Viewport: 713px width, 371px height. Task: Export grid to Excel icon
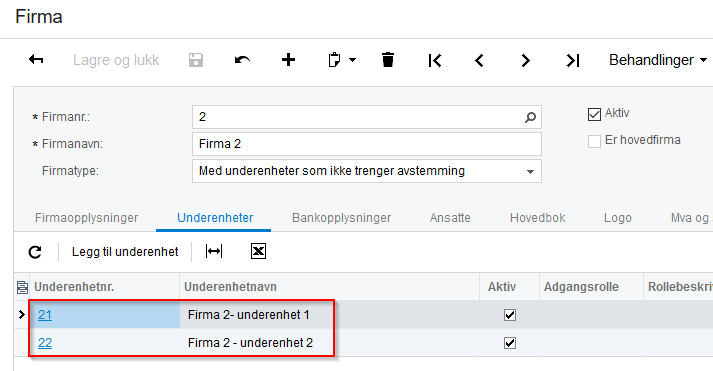pos(258,251)
